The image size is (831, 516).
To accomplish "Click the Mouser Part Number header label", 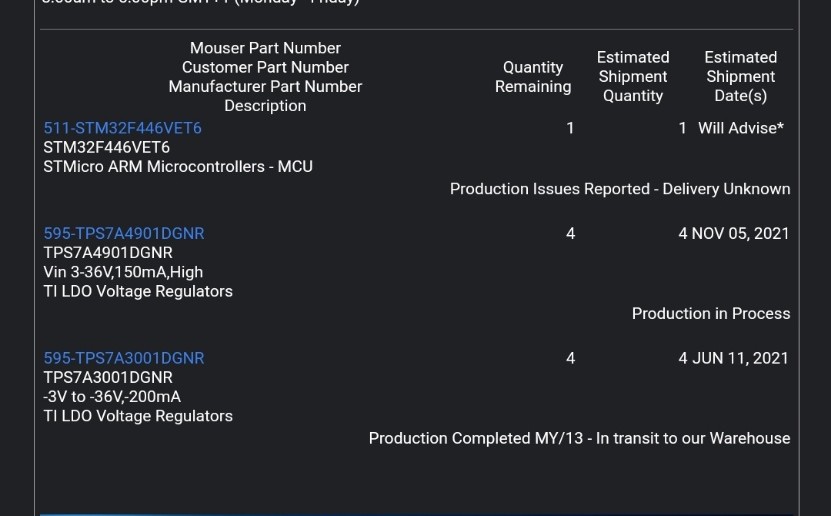I will tap(266, 48).
